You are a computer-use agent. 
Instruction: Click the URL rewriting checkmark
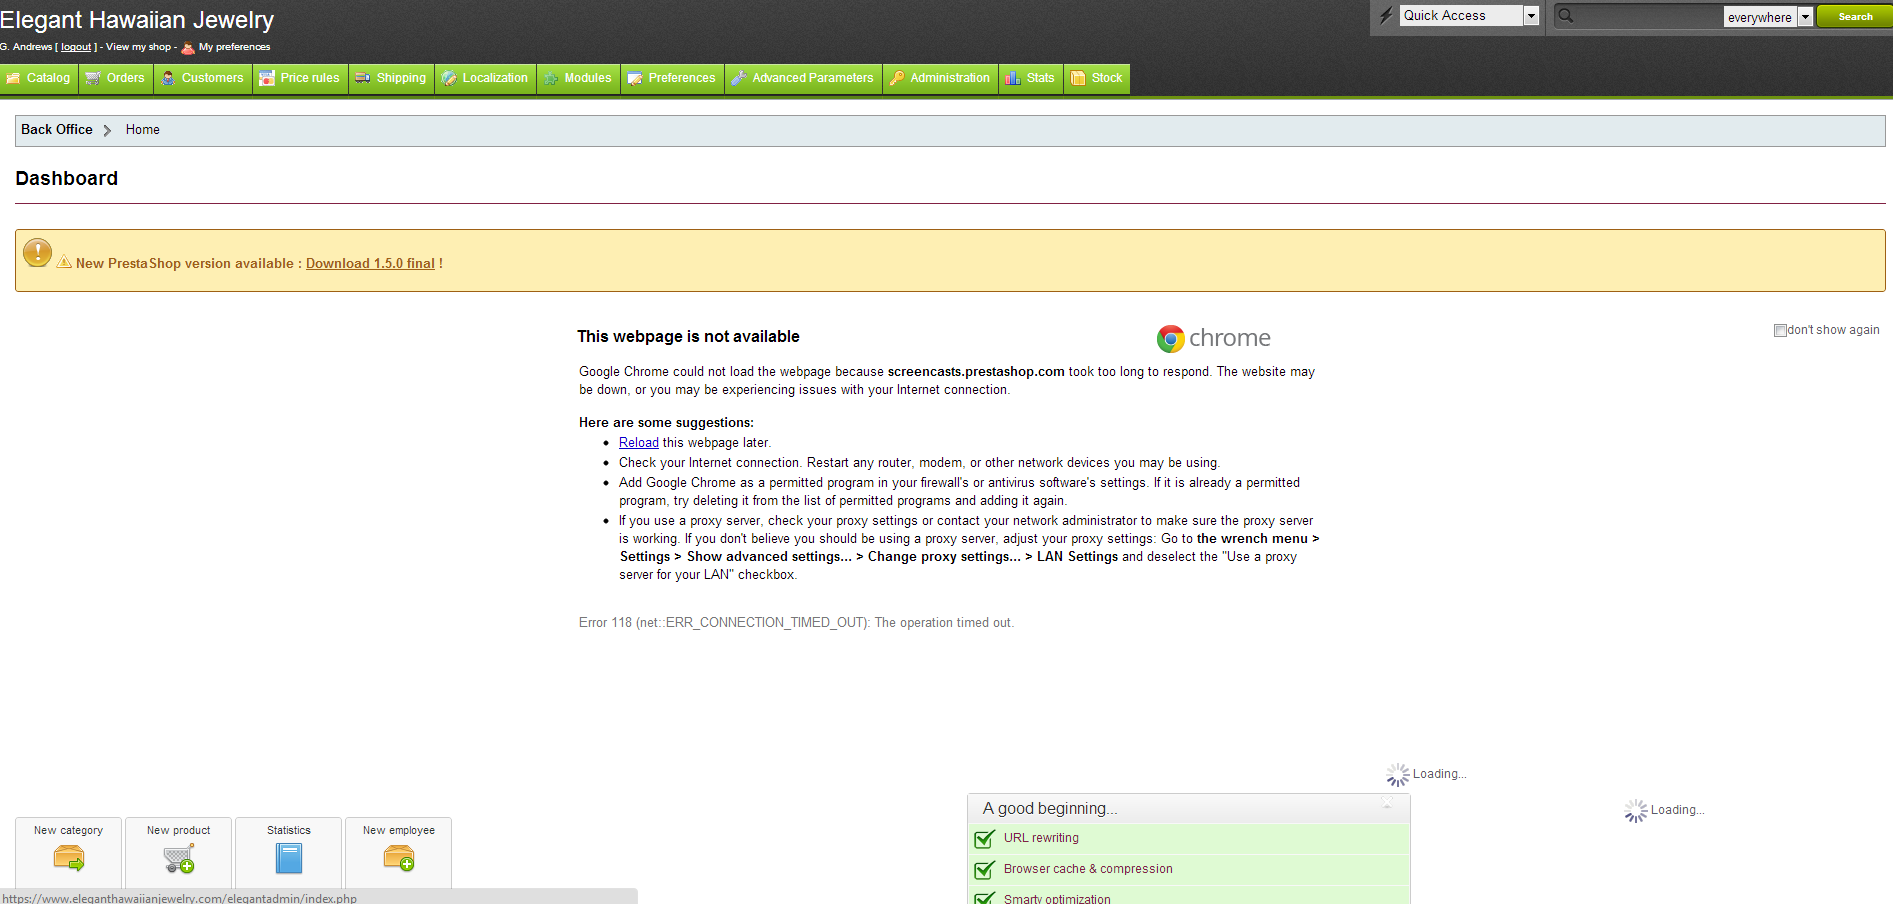point(985,839)
